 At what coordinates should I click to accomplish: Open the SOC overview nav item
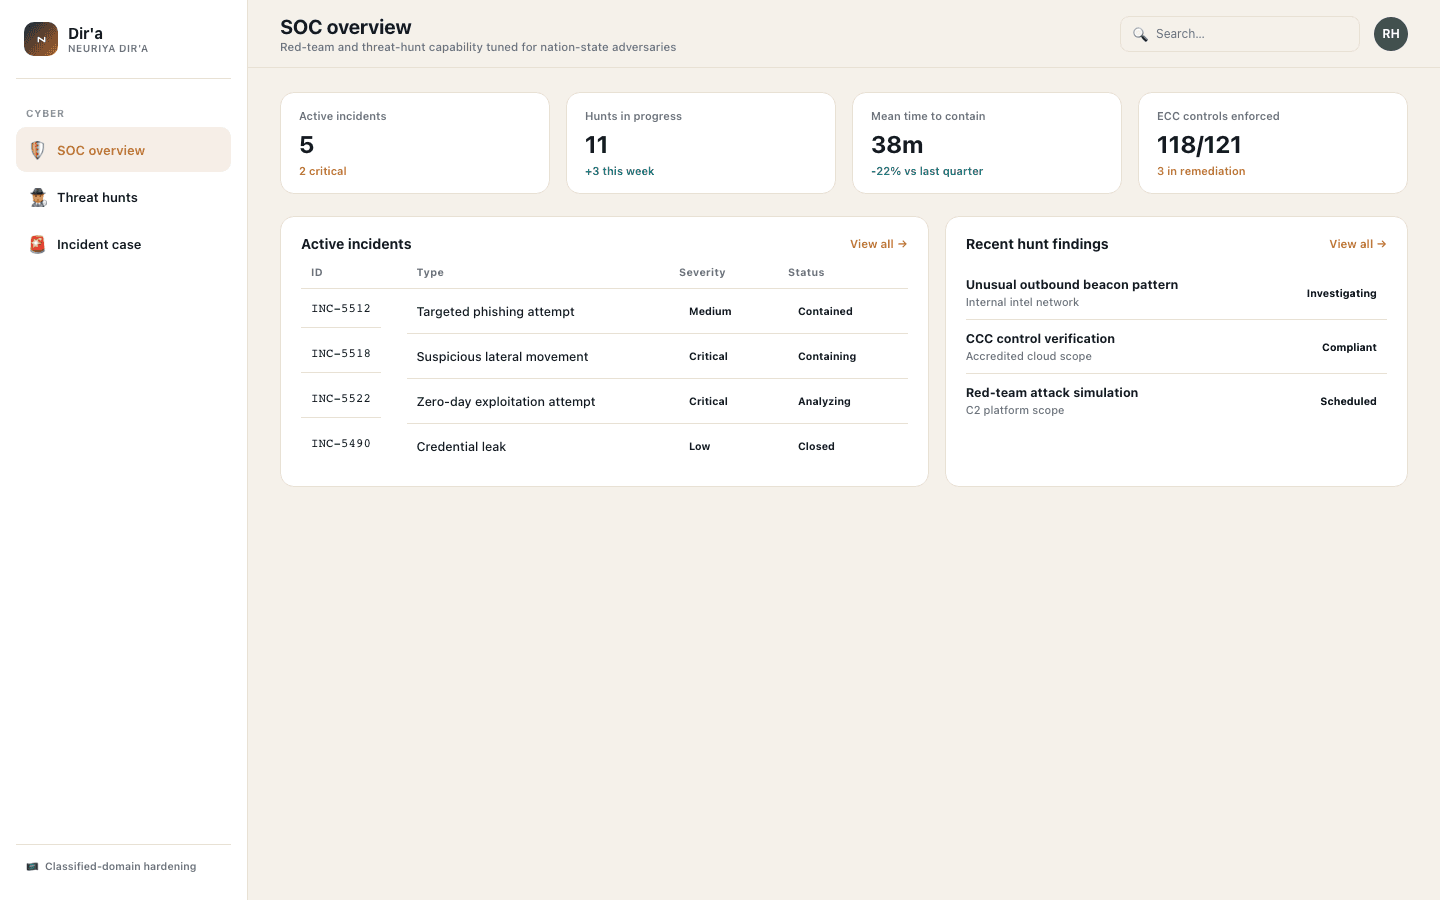pos(124,150)
